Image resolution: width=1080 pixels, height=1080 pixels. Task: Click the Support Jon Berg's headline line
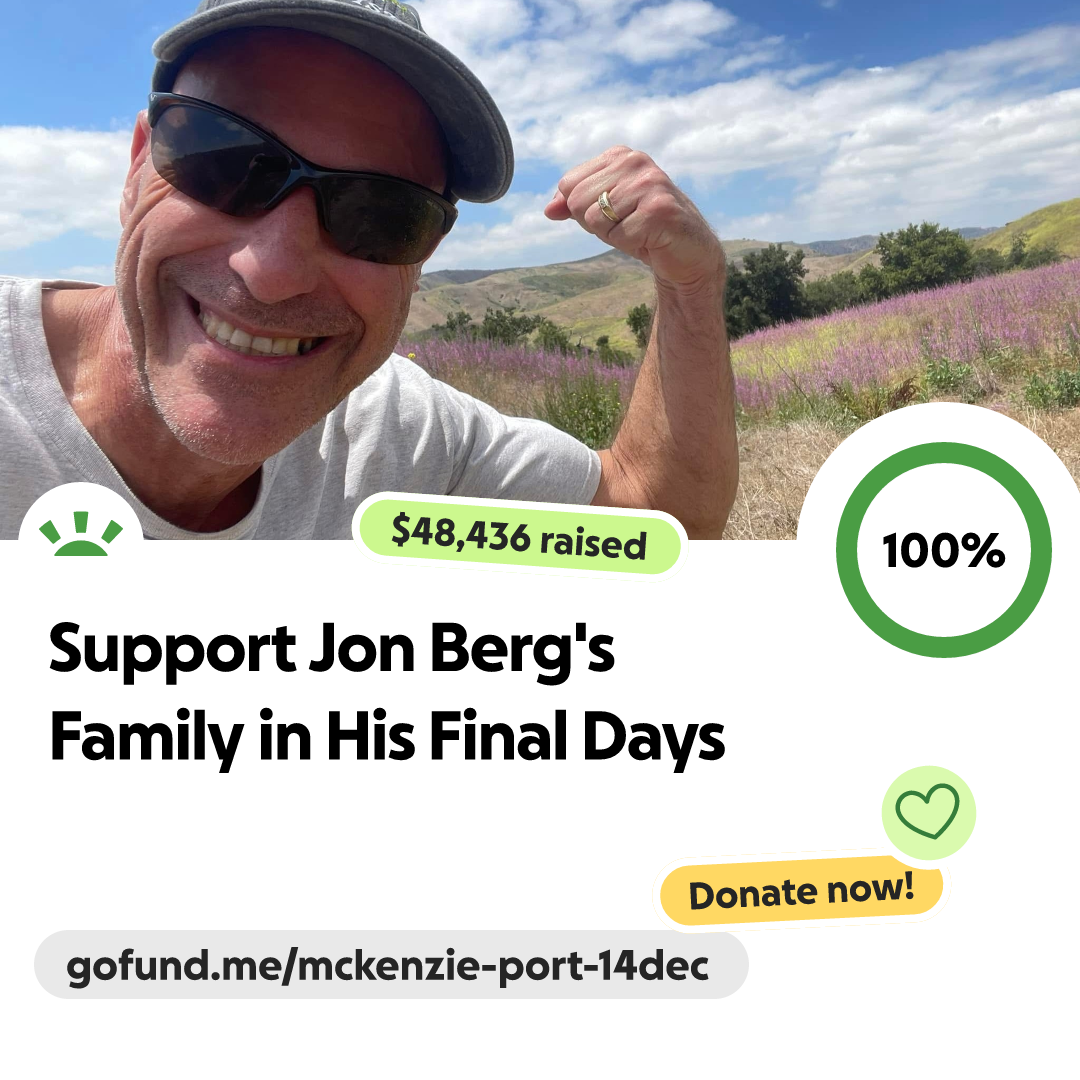pyautogui.click(x=331, y=650)
